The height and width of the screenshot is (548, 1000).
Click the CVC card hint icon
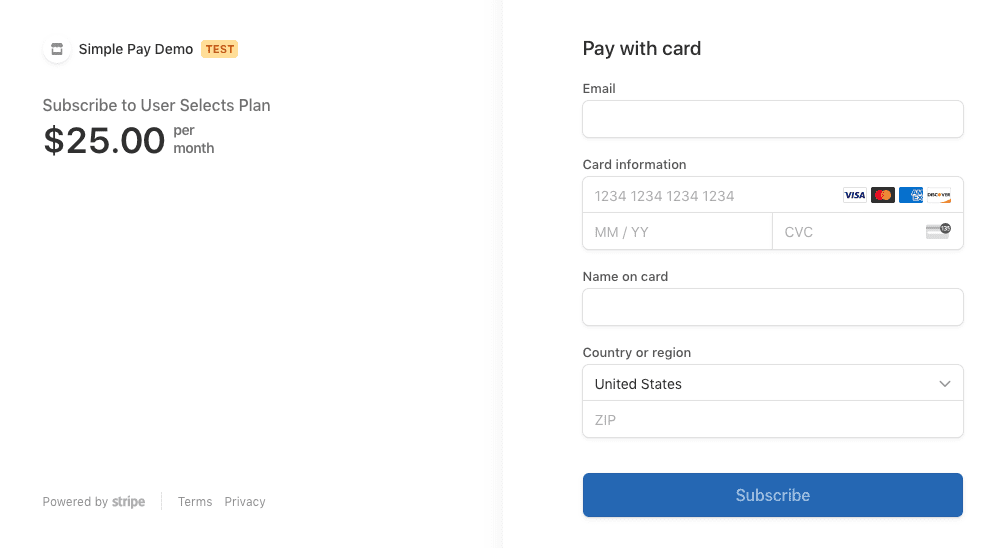[x=938, y=231]
